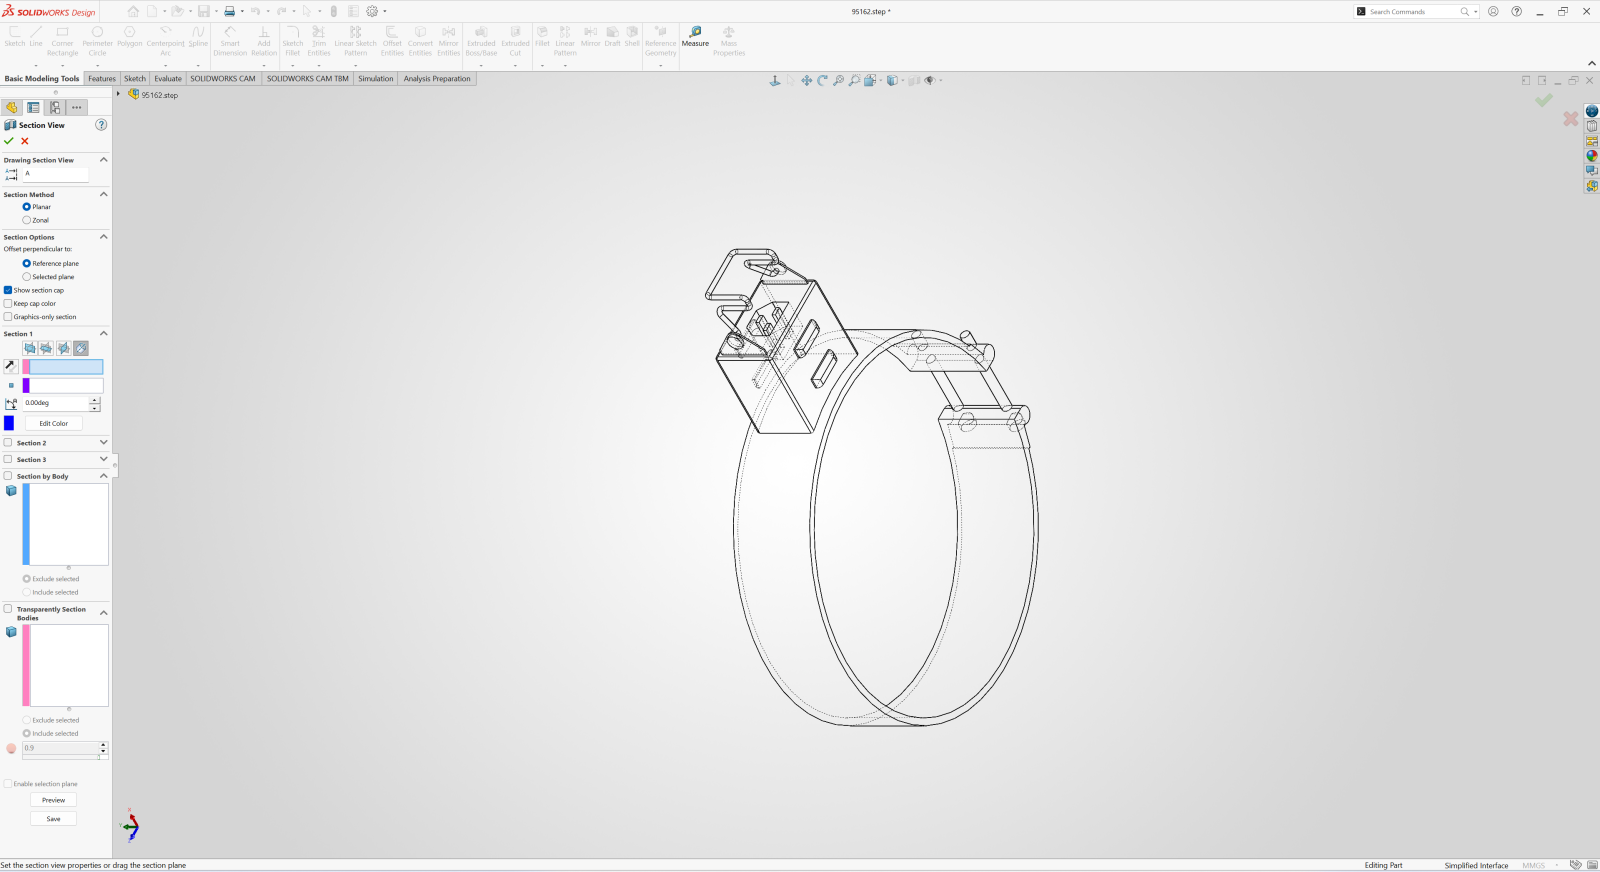Click the Measure tool in the ribbon
The image size is (1600, 872).
(x=695, y=37)
